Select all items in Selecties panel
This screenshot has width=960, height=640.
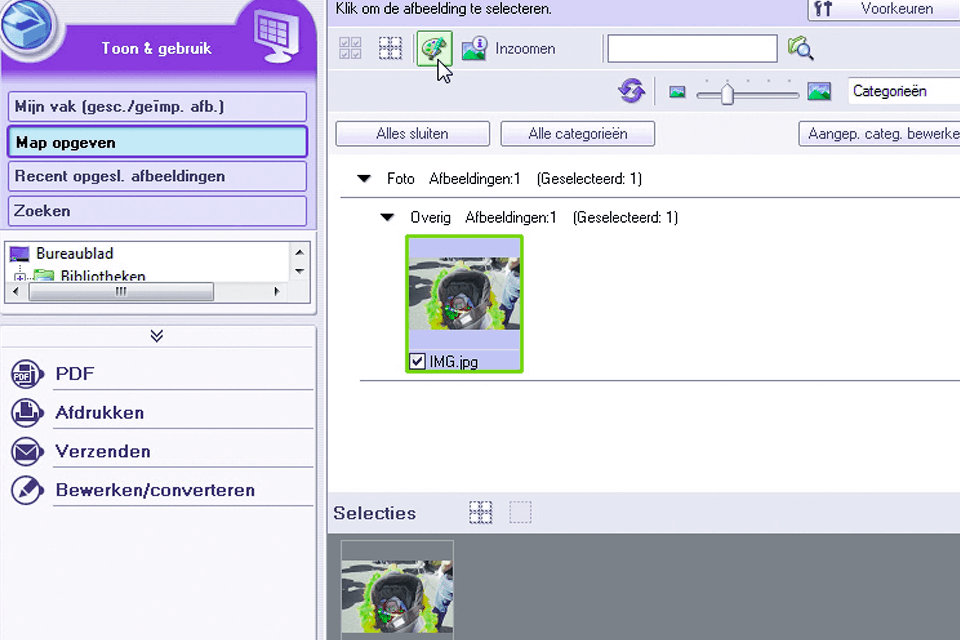481,512
